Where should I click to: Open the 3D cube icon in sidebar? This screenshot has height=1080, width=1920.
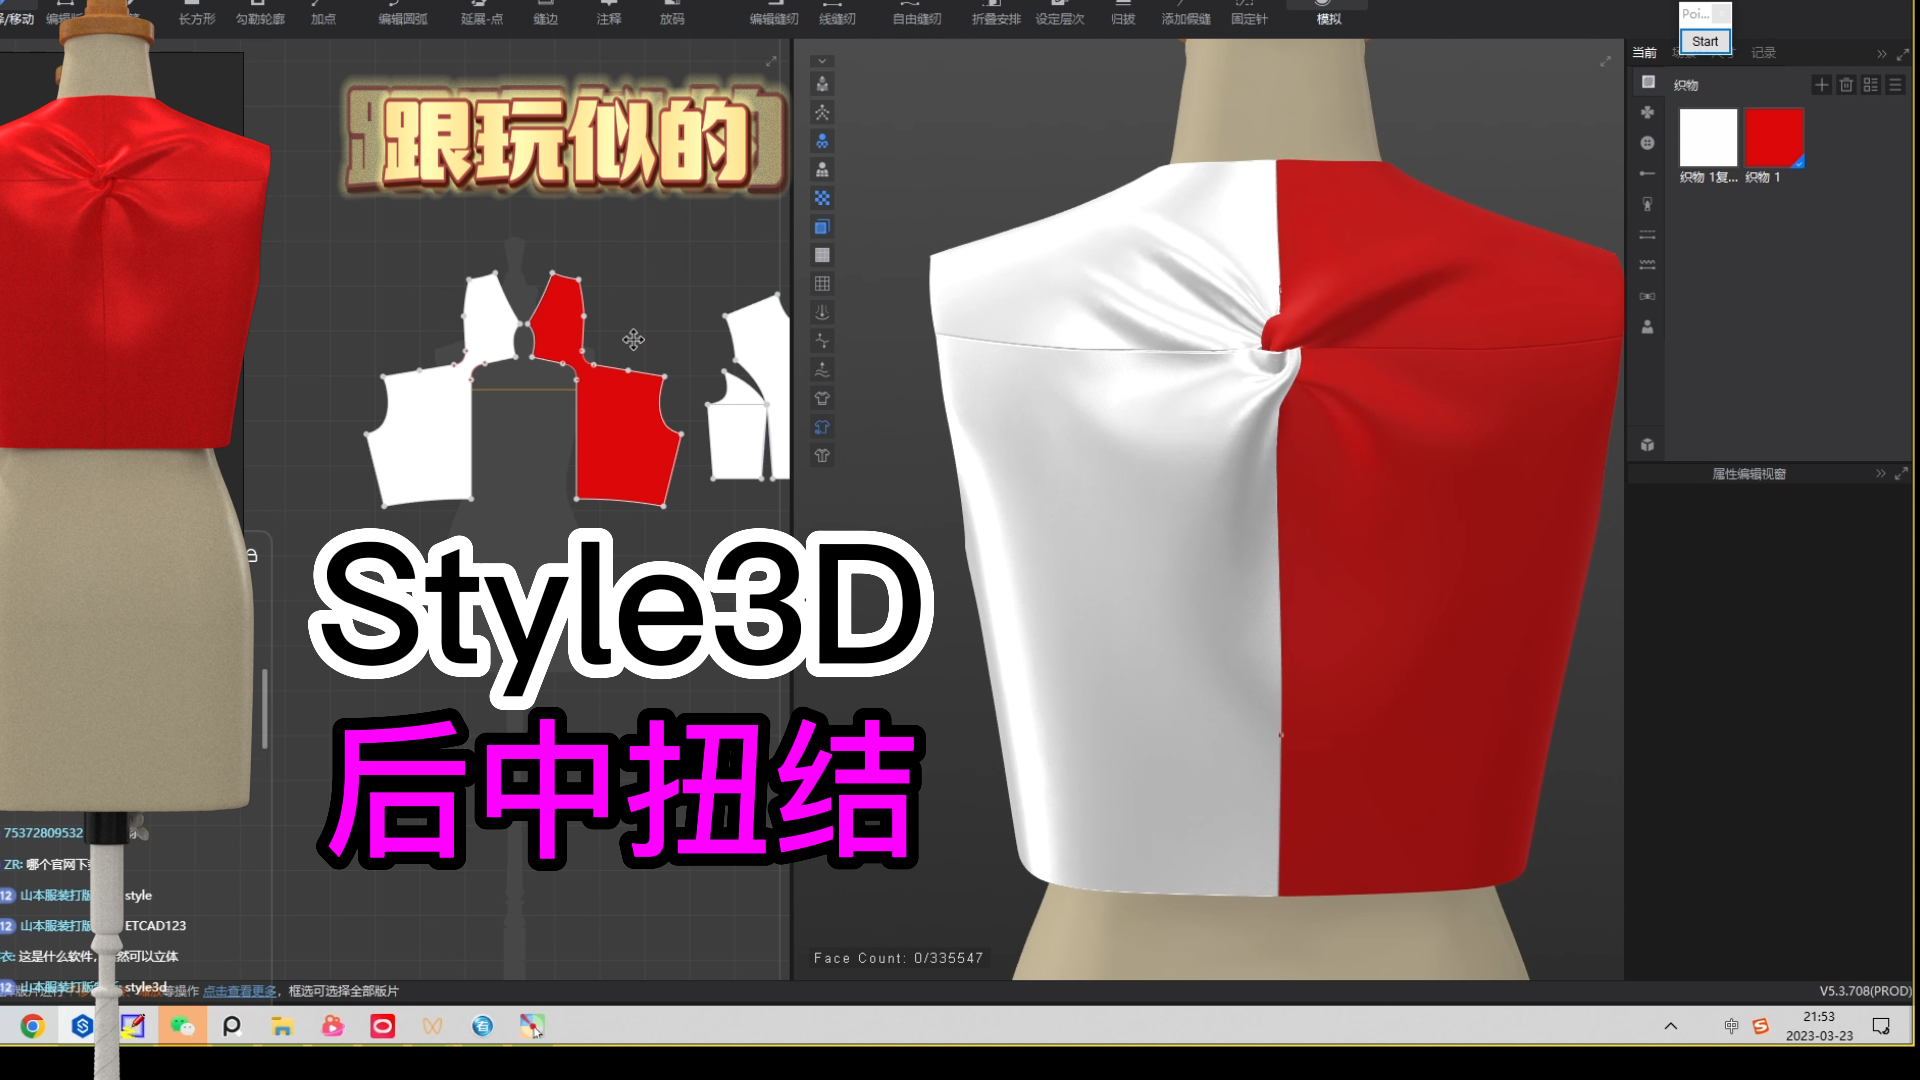point(1647,445)
